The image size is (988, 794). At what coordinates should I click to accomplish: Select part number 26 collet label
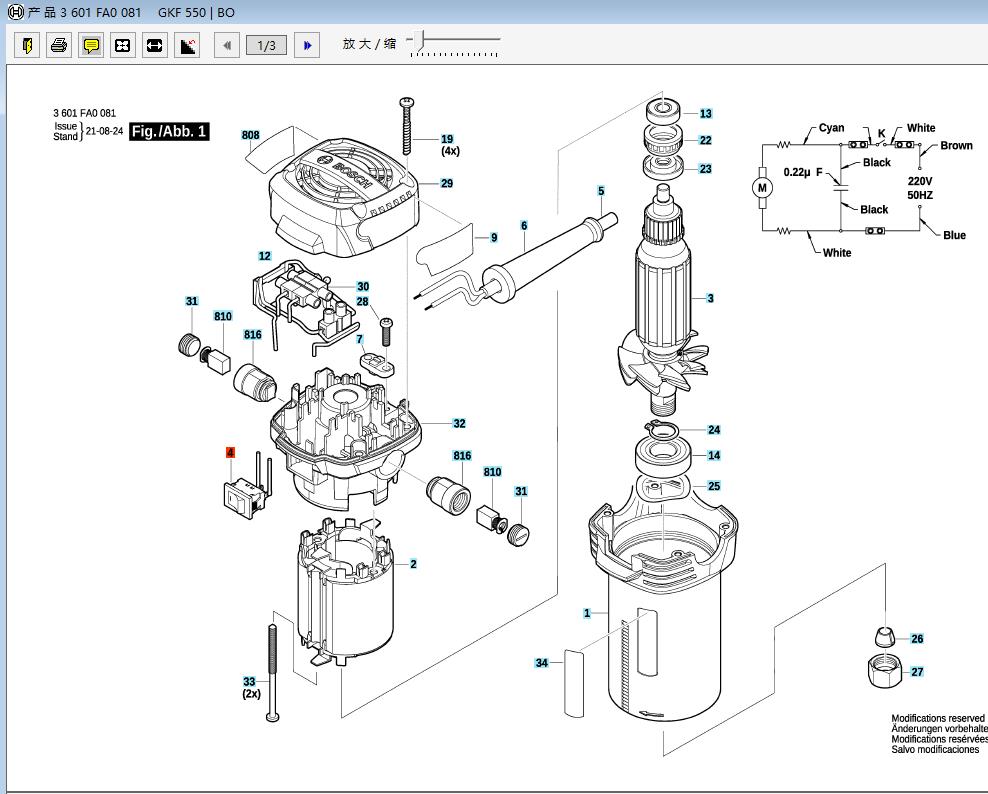tap(917, 639)
